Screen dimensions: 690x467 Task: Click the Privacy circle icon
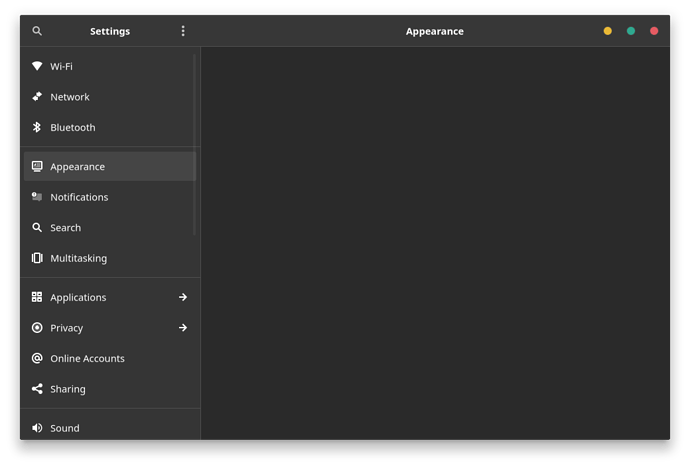click(x=37, y=327)
